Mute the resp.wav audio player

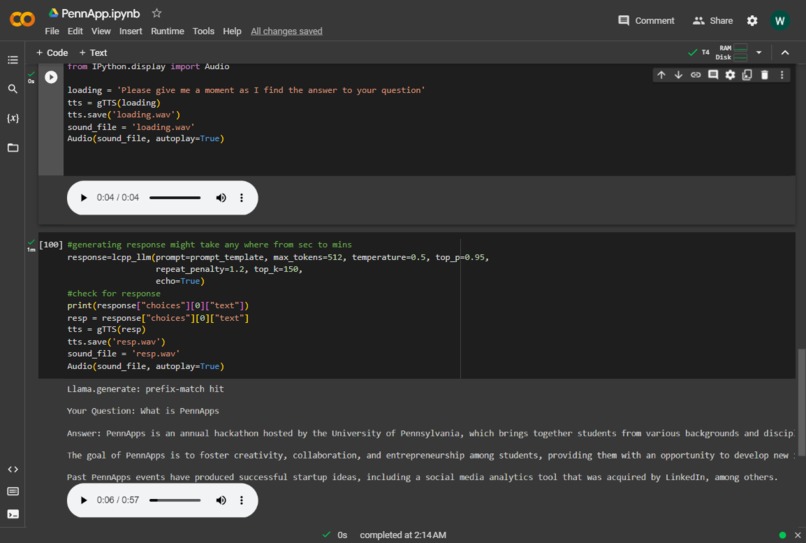(221, 500)
